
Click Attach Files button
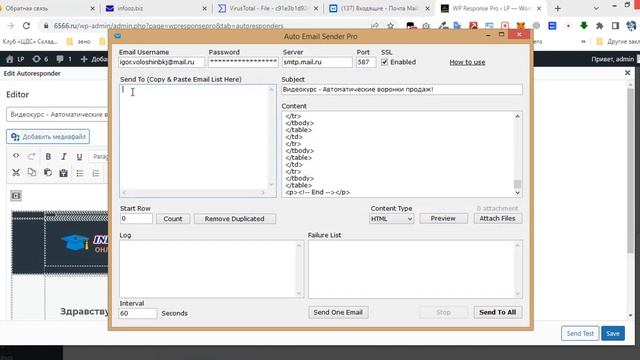(x=497, y=218)
